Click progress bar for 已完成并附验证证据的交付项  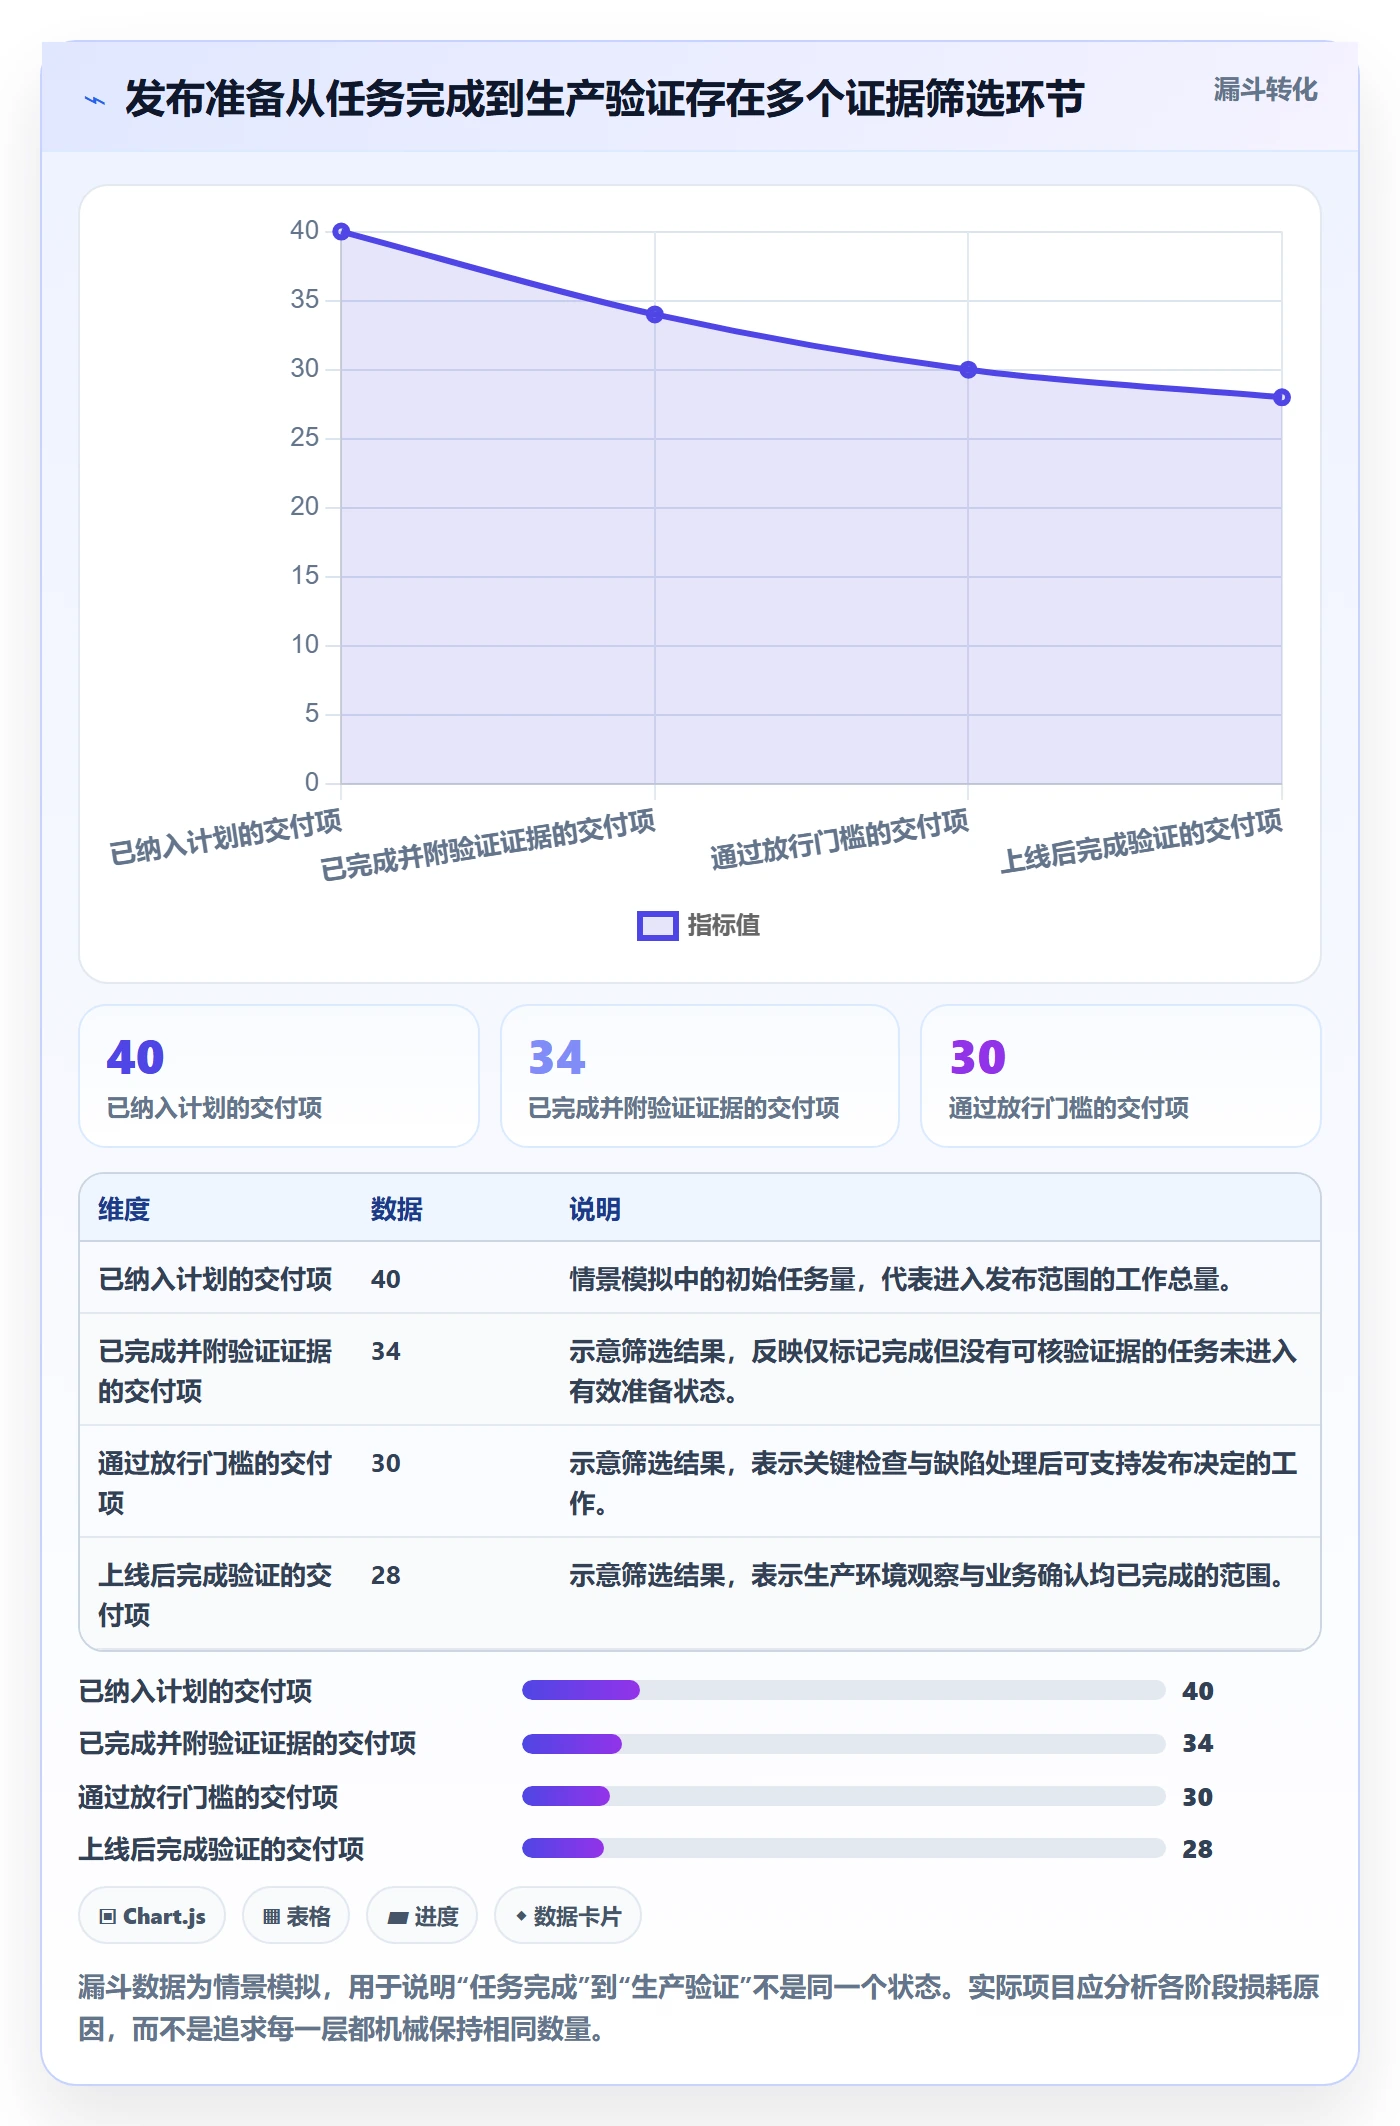point(844,1744)
